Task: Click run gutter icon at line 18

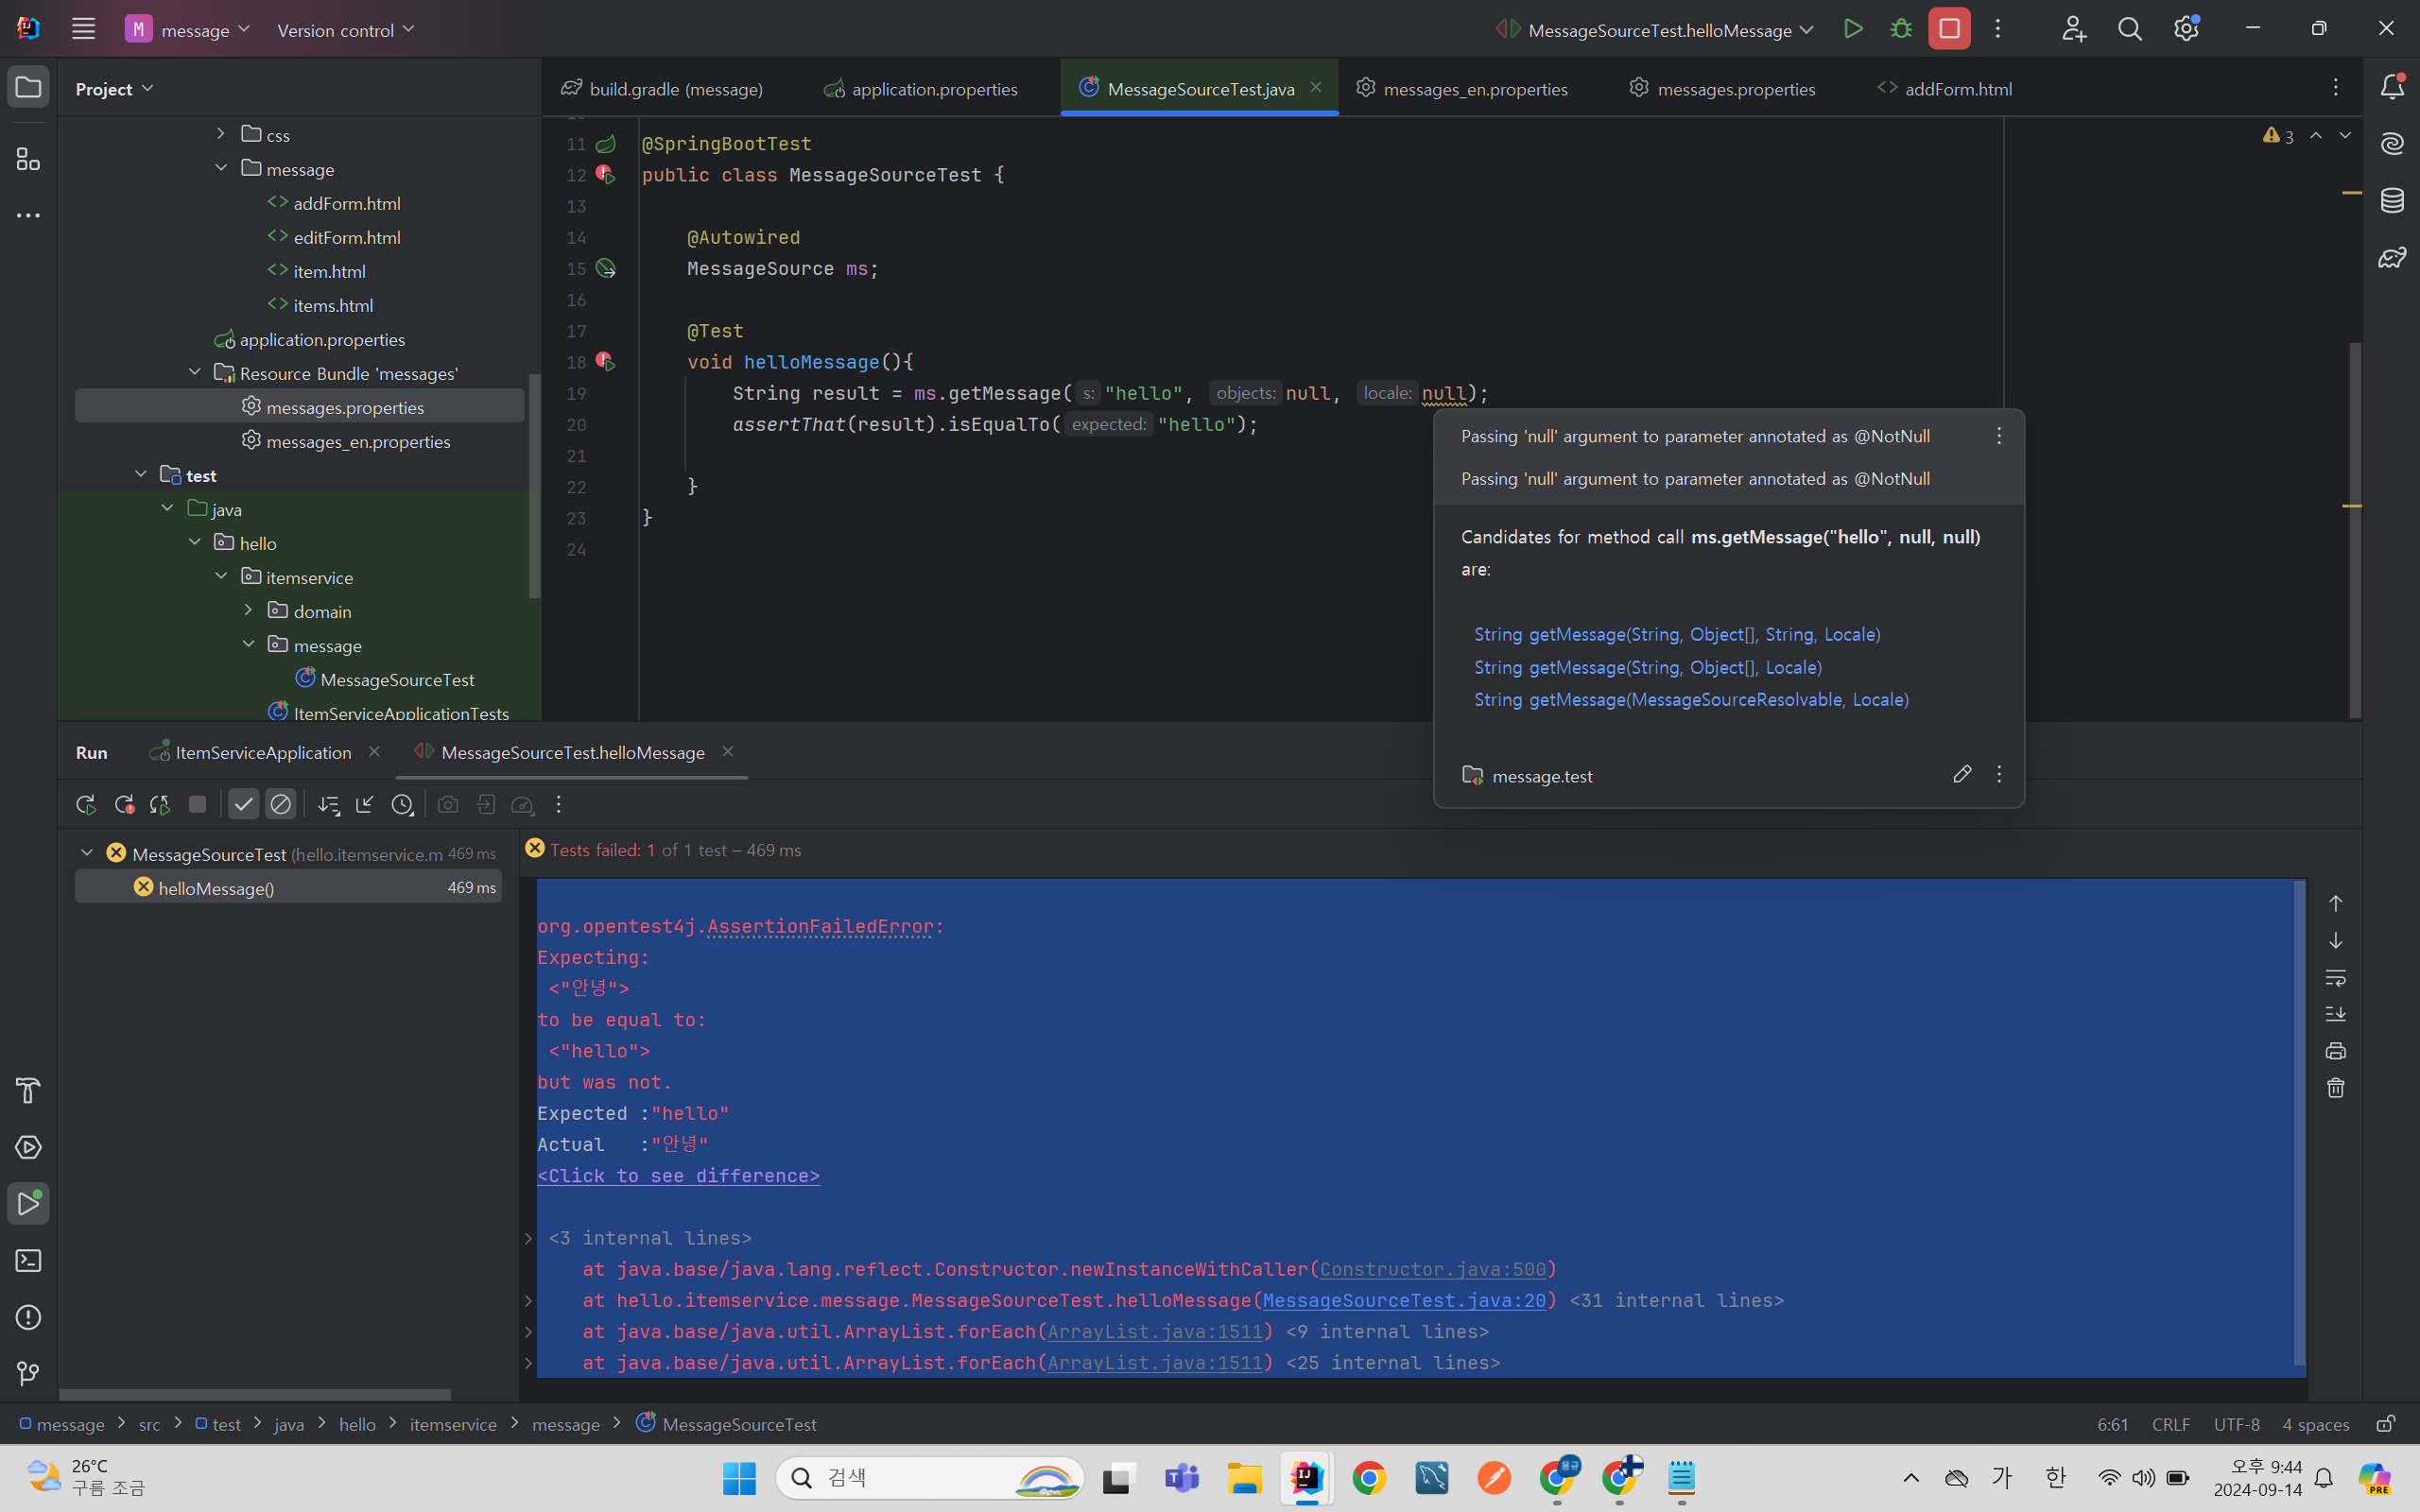Action: click(605, 361)
